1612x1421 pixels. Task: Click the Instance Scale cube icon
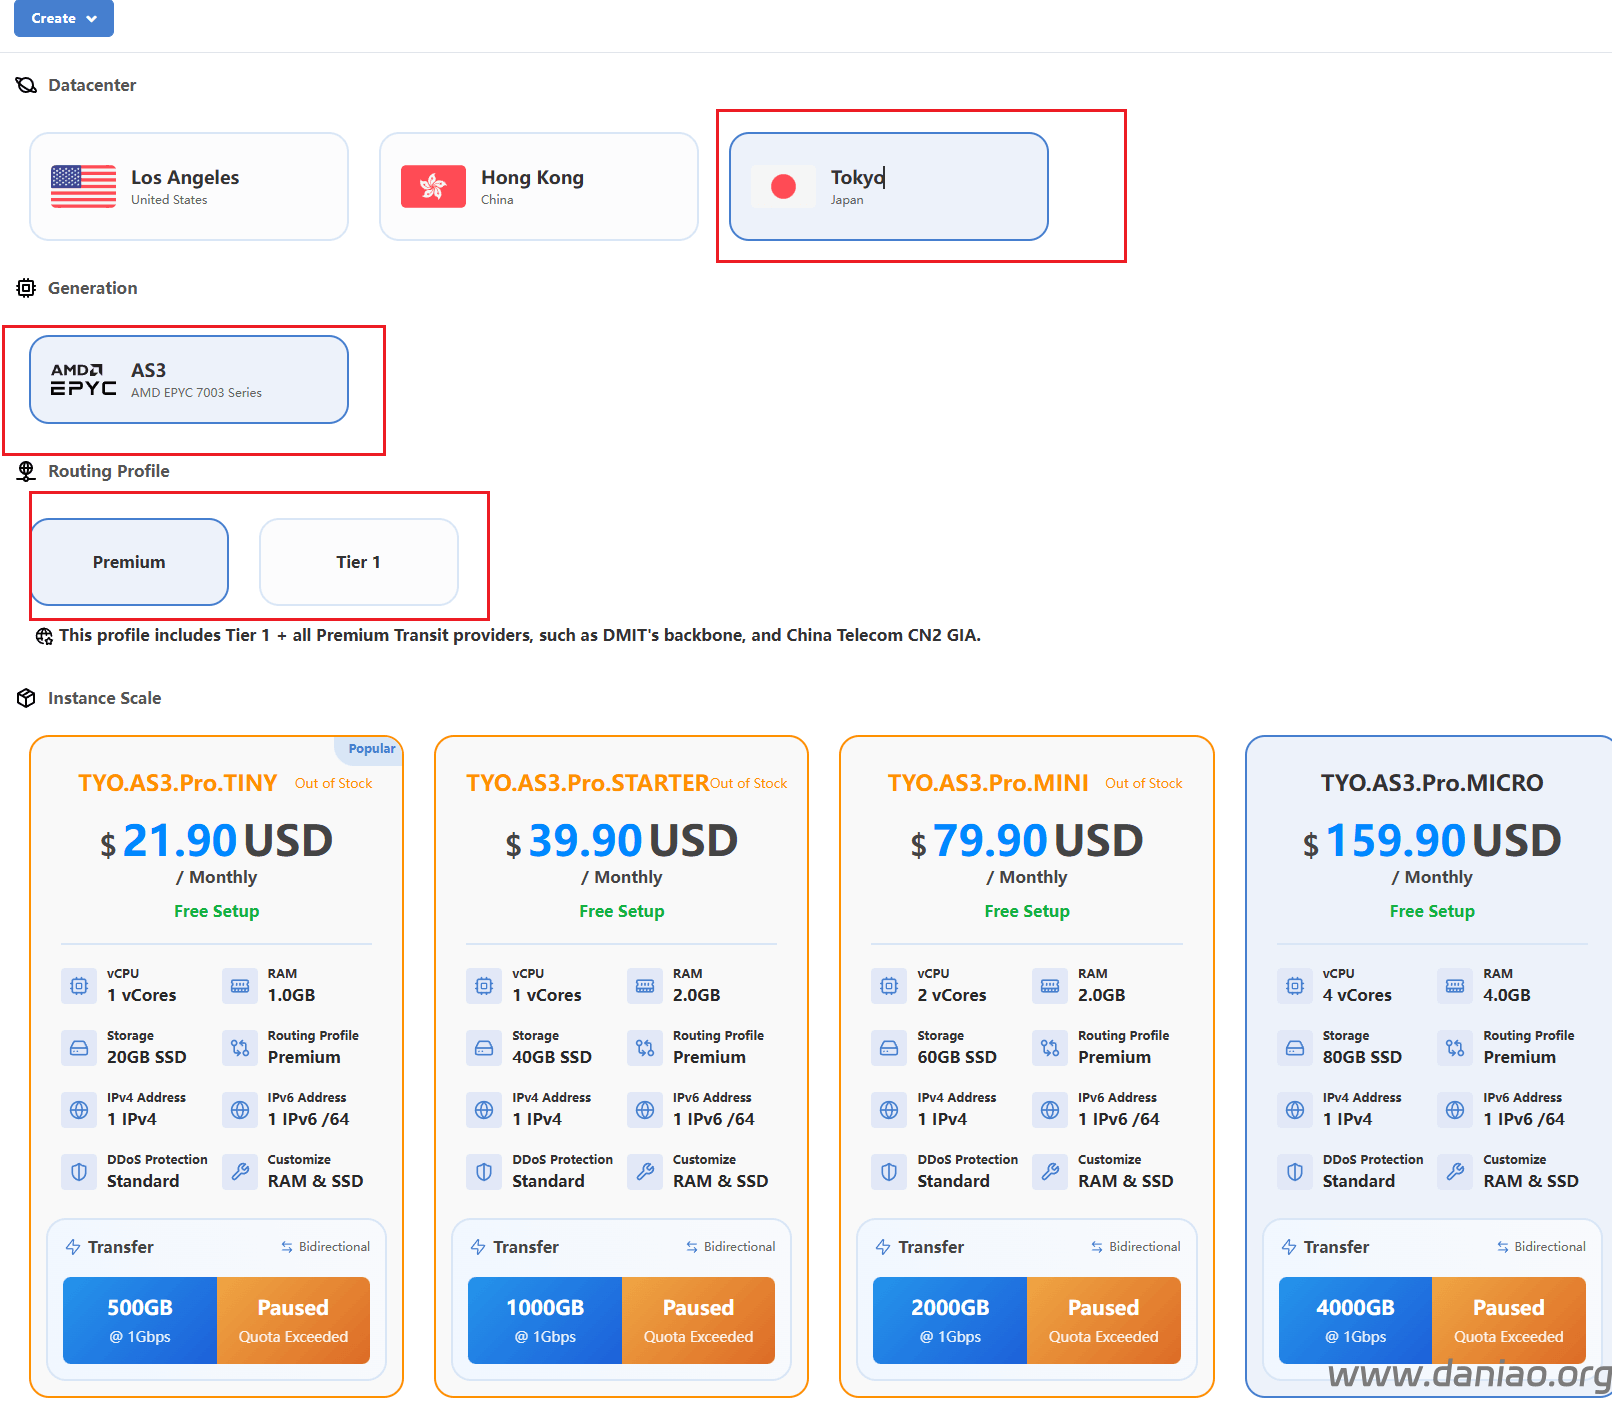(26, 698)
